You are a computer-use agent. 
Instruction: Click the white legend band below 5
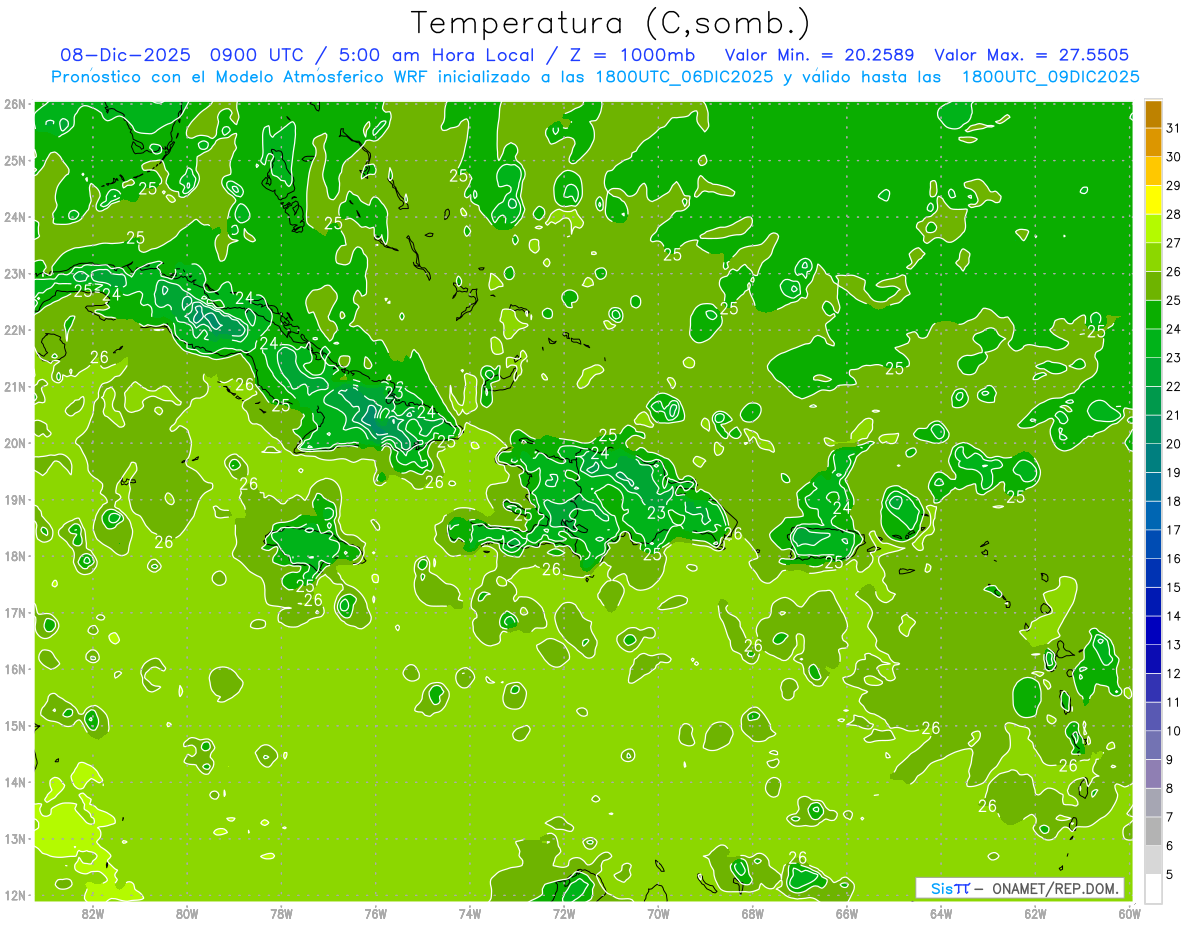click(1153, 889)
